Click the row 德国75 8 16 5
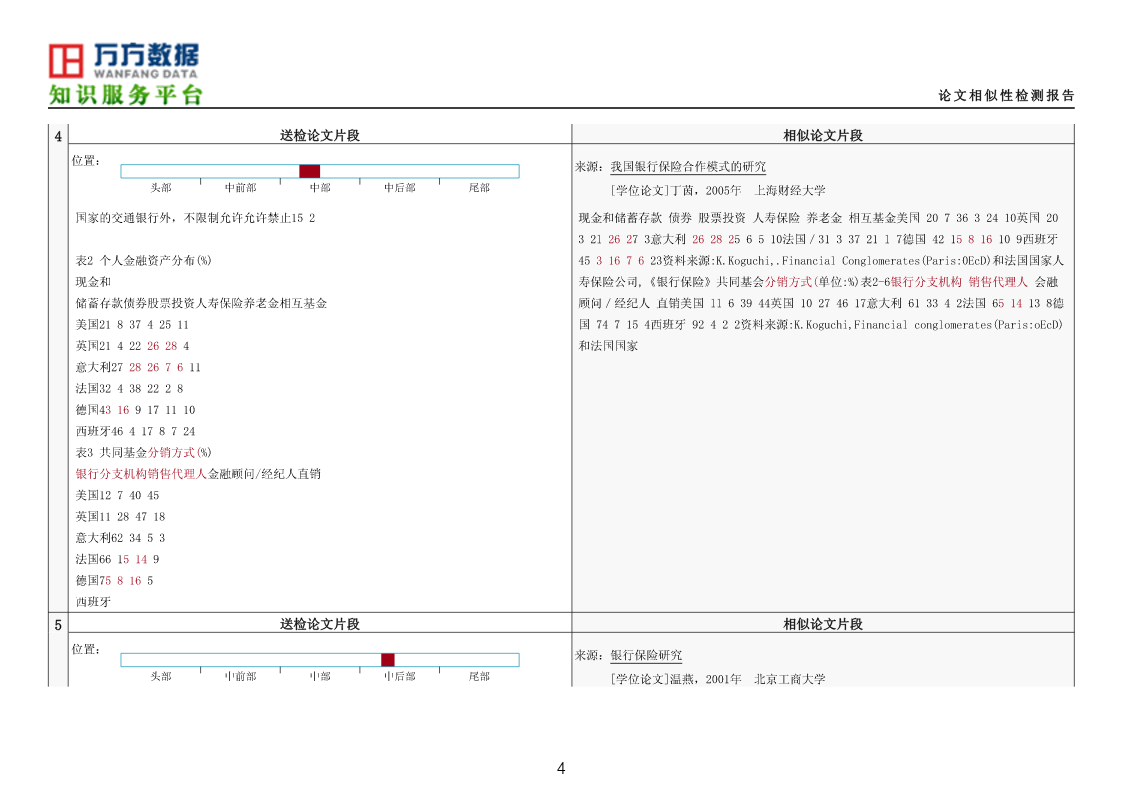Image resolution: width=1123 pixels, height=794 pixels. coord(115,581)
